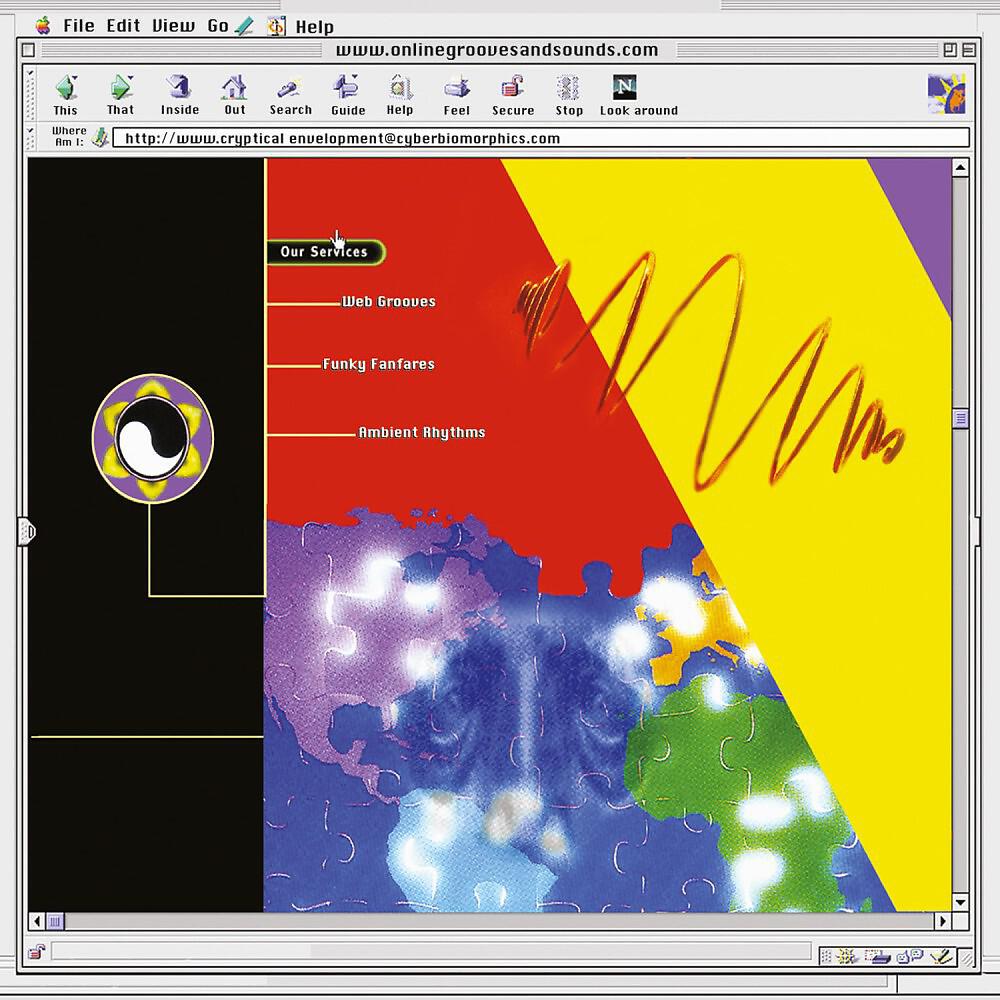Open Navigator from the component bar
1000x1000 pixels.
[x=847, y=955]
